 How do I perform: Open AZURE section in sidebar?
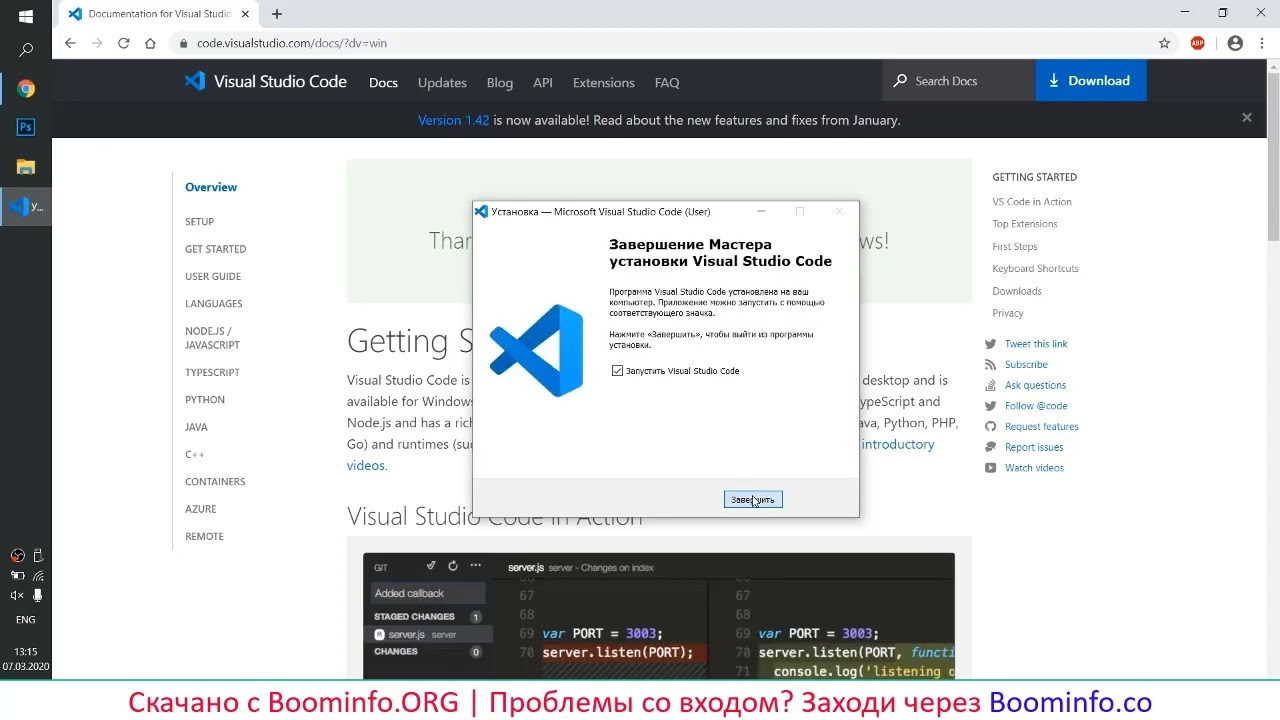click(x=200, y=509)
